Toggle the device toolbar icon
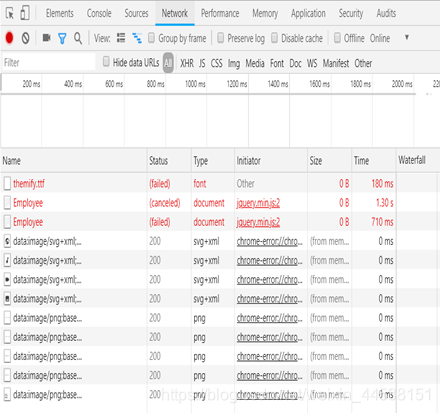This screenshot has width=440, height=413. (x=25, y=13)
